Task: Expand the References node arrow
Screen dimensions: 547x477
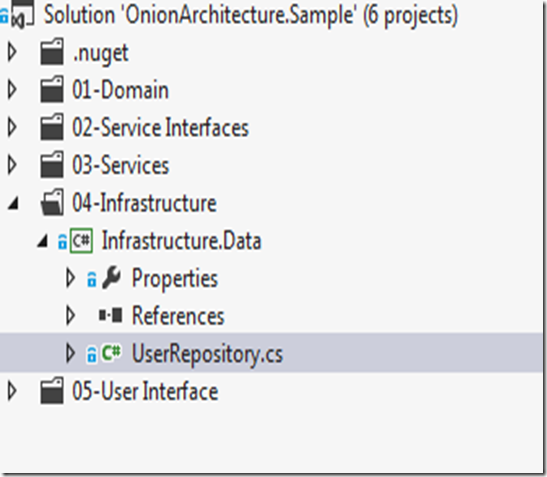Action: (x=70, y=315)
